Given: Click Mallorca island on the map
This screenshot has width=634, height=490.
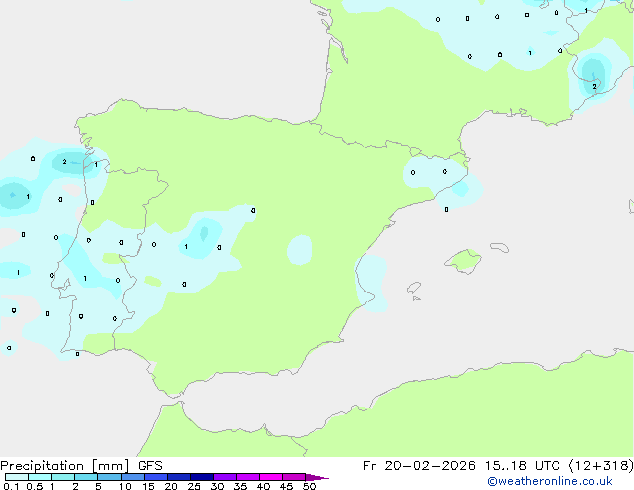Looking at the screenshot, I should pos(462,261).
